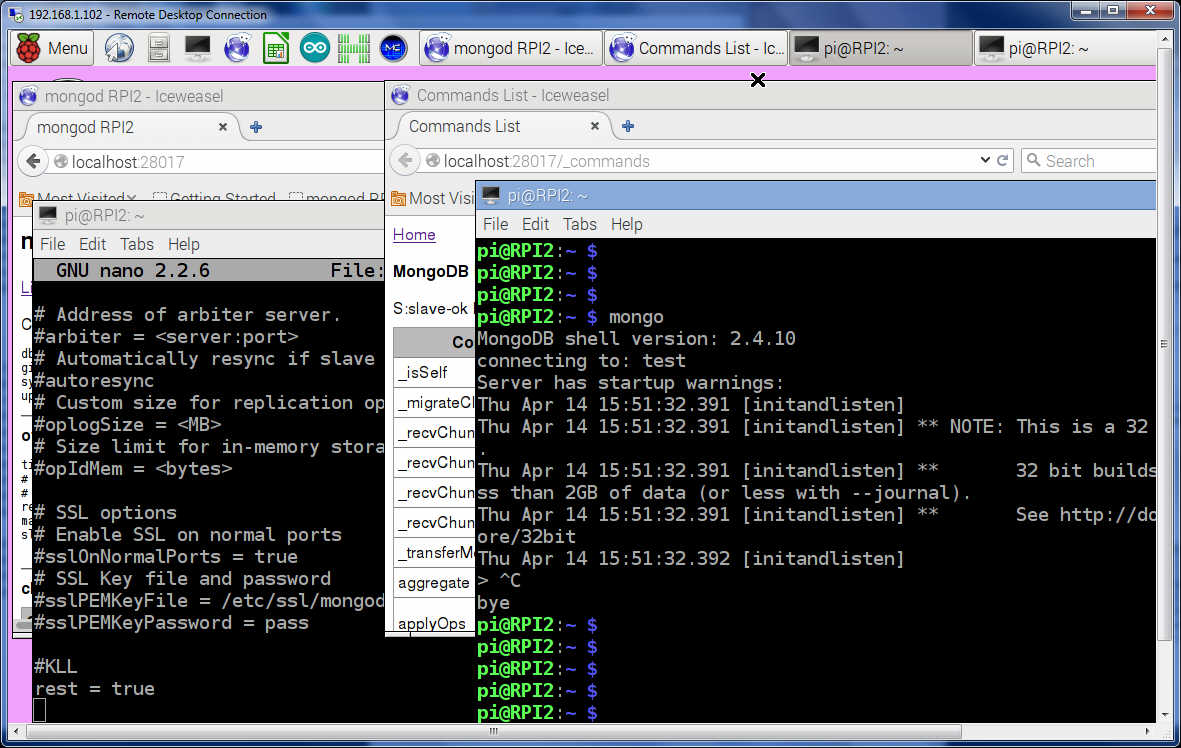Open the Raspberry Pi Menu button
Viewport: 1181px width, 748px height.
click(x=53, y=47)
